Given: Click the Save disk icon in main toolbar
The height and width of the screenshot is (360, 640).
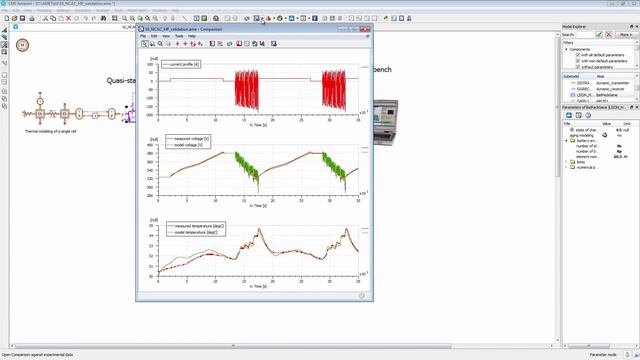Looking at the screenshot, I should pos(22,18).
